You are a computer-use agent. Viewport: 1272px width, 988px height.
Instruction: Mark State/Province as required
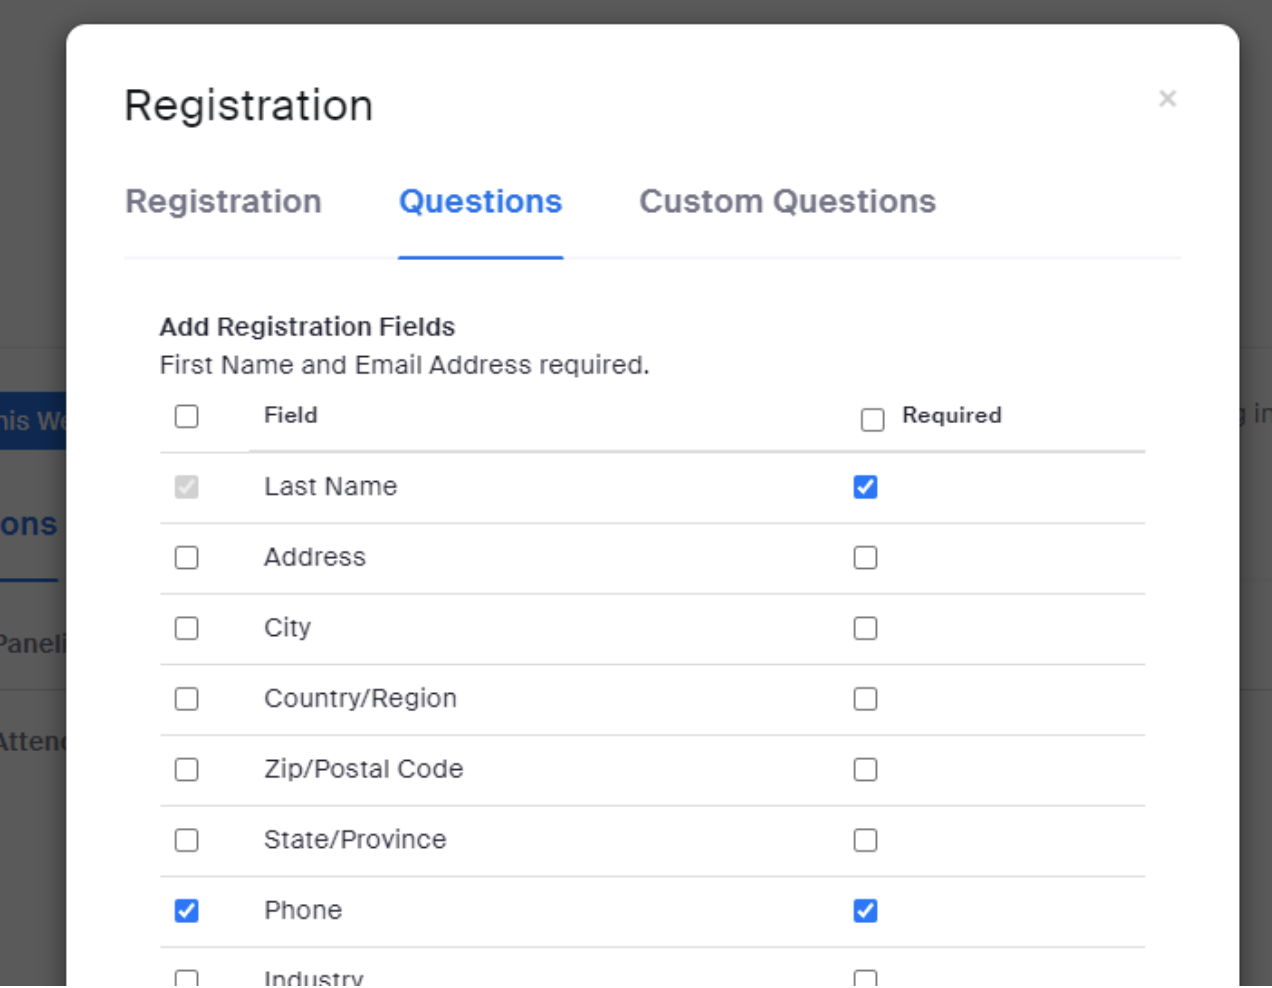click(x=866, y=840)
